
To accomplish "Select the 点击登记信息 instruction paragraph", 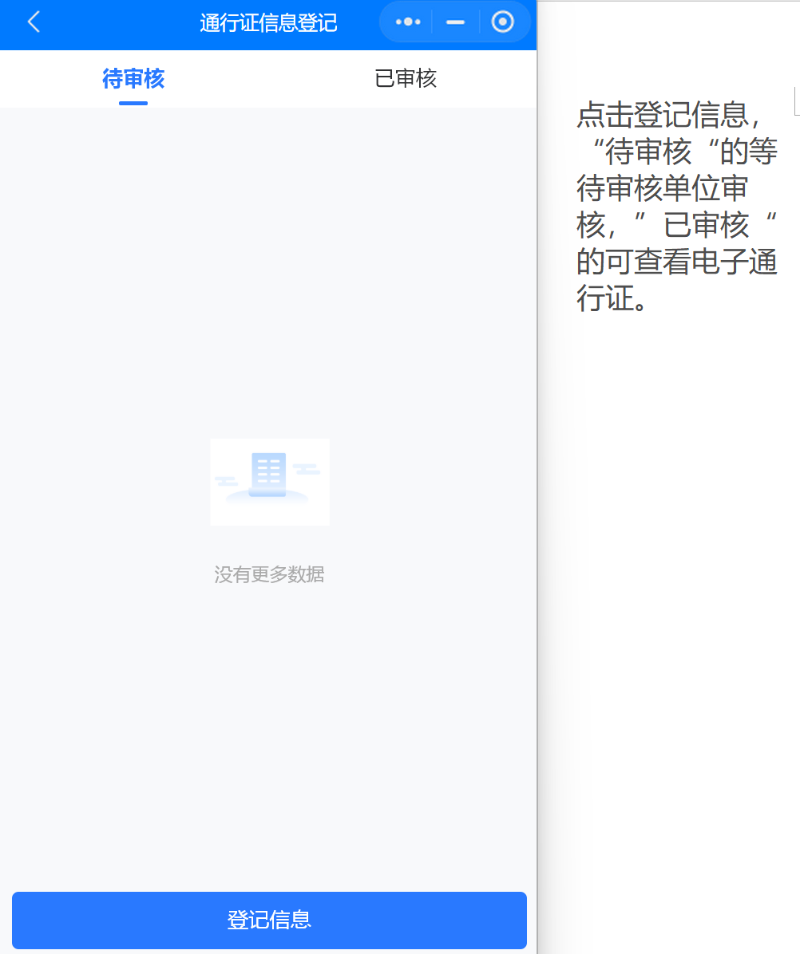I will pyautogui.click(x=677, y=206).
